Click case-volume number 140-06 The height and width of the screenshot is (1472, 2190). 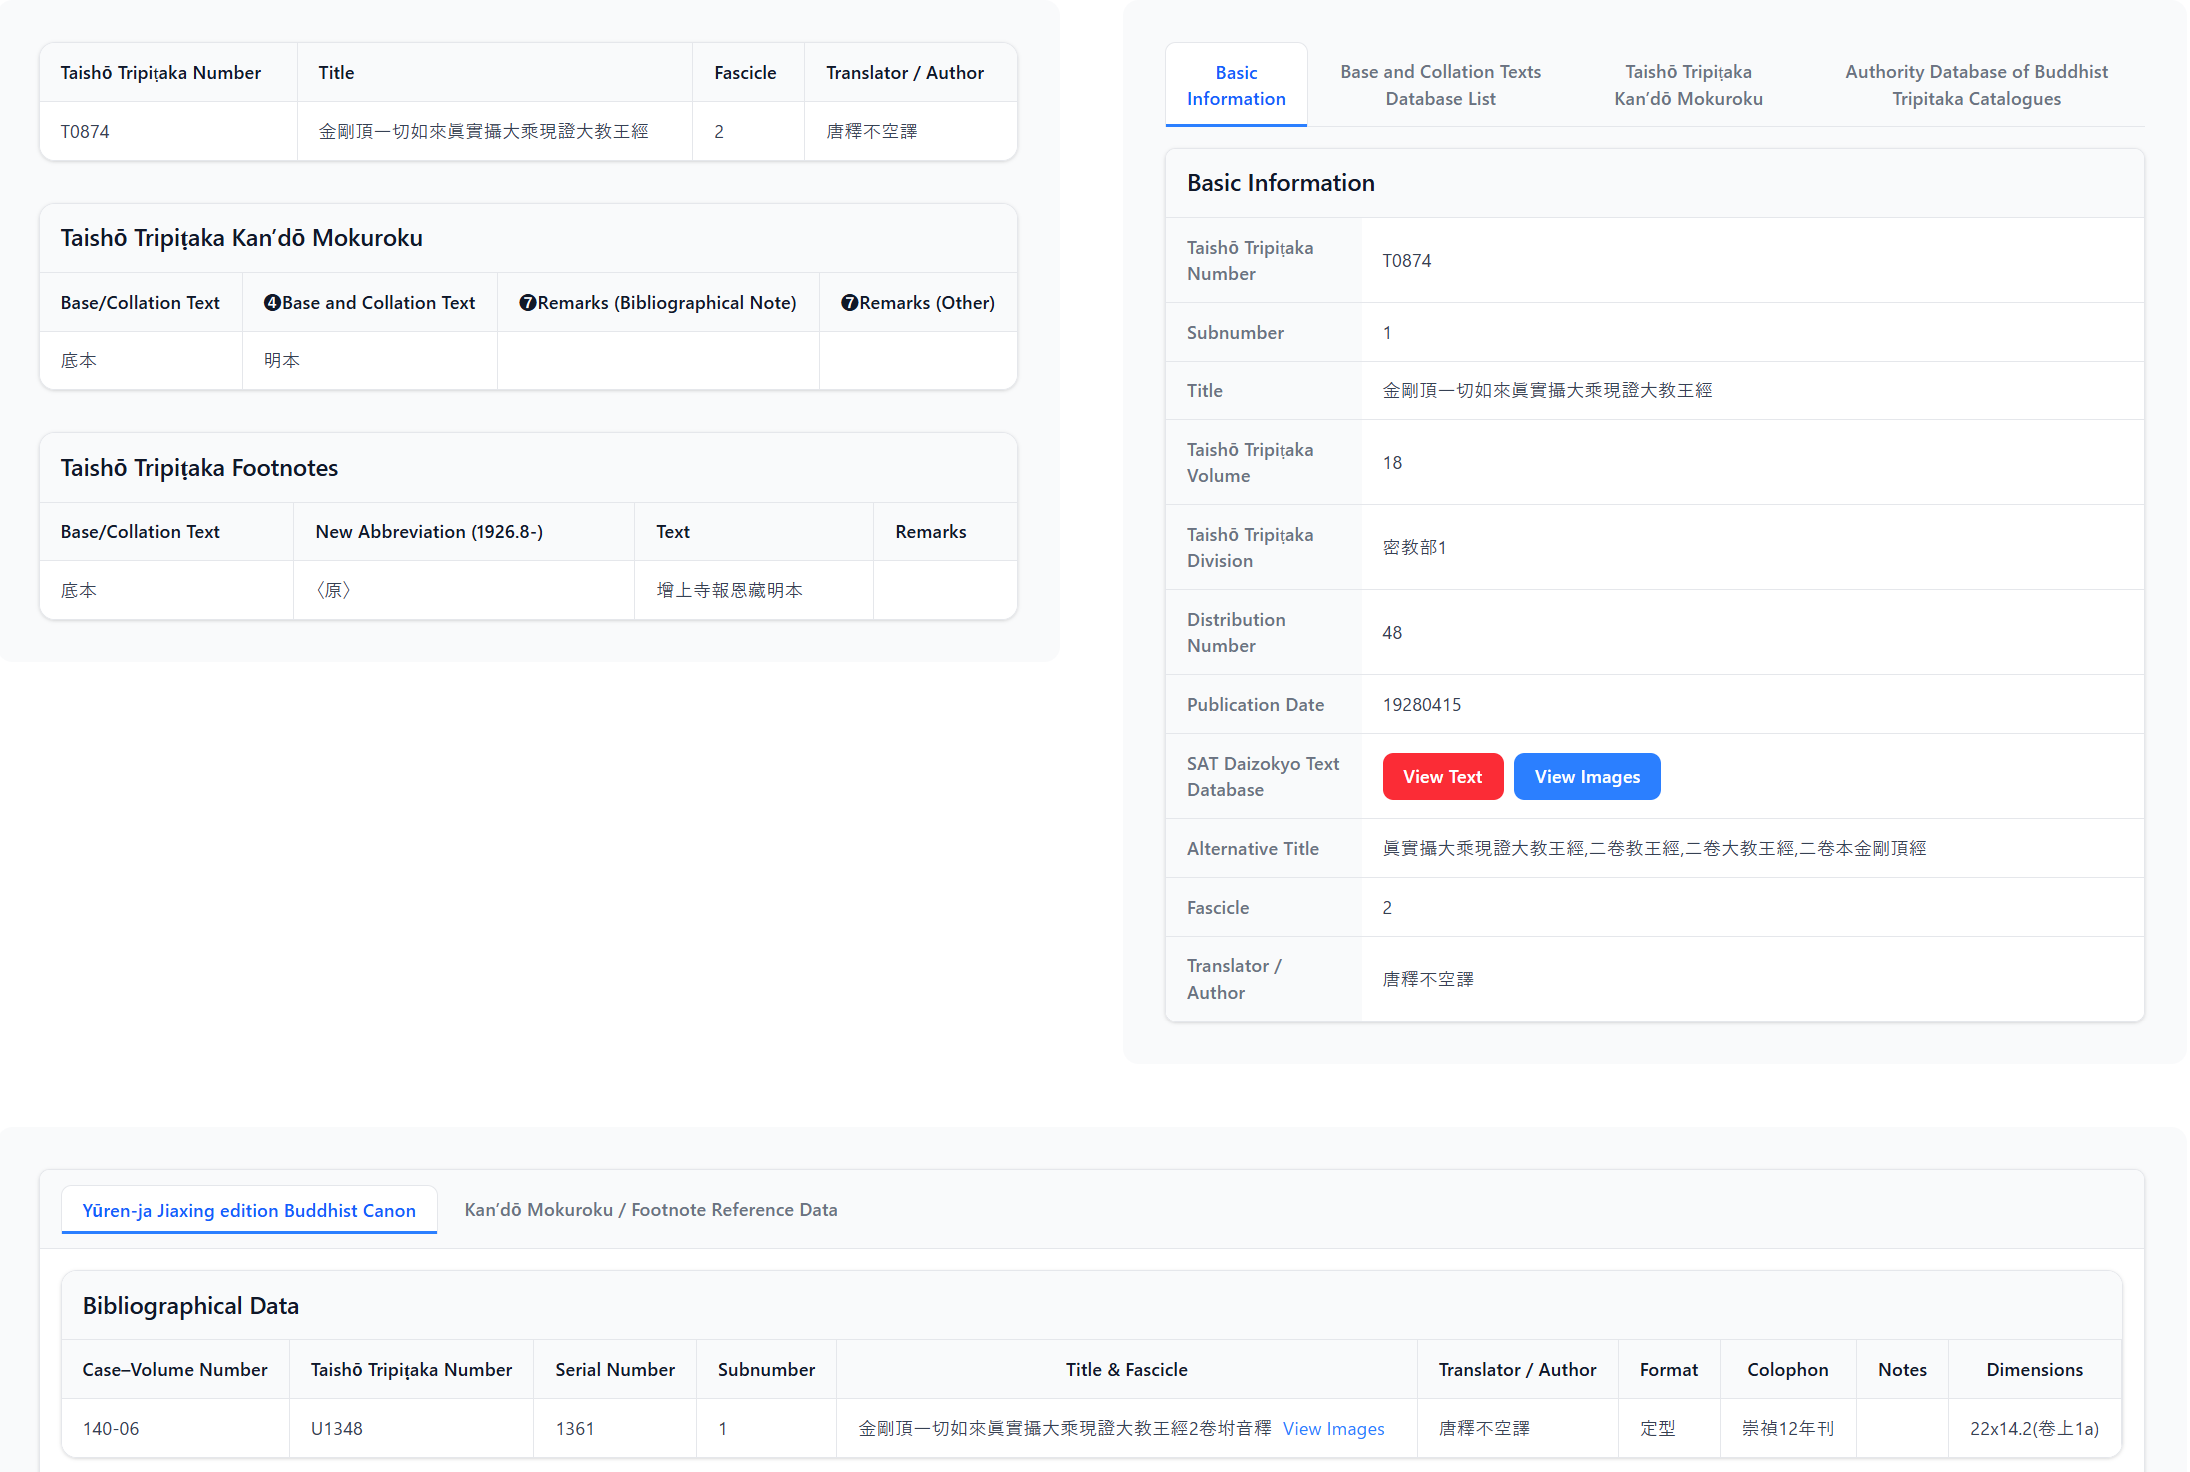pos(111,1429)
